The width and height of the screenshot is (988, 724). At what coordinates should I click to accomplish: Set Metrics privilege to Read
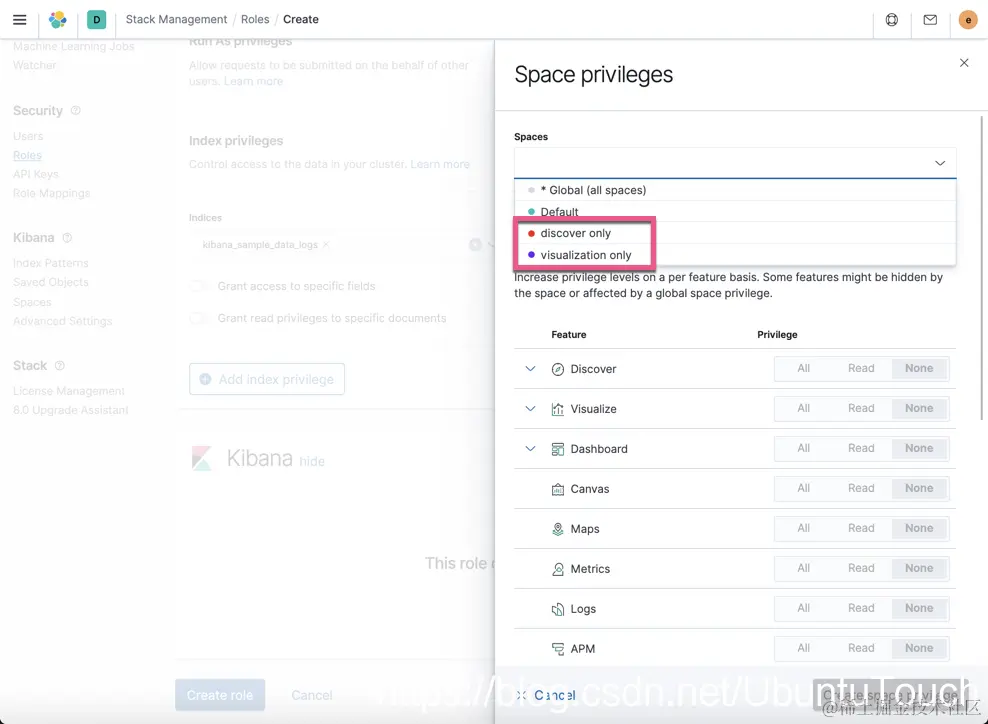point(861,568)
